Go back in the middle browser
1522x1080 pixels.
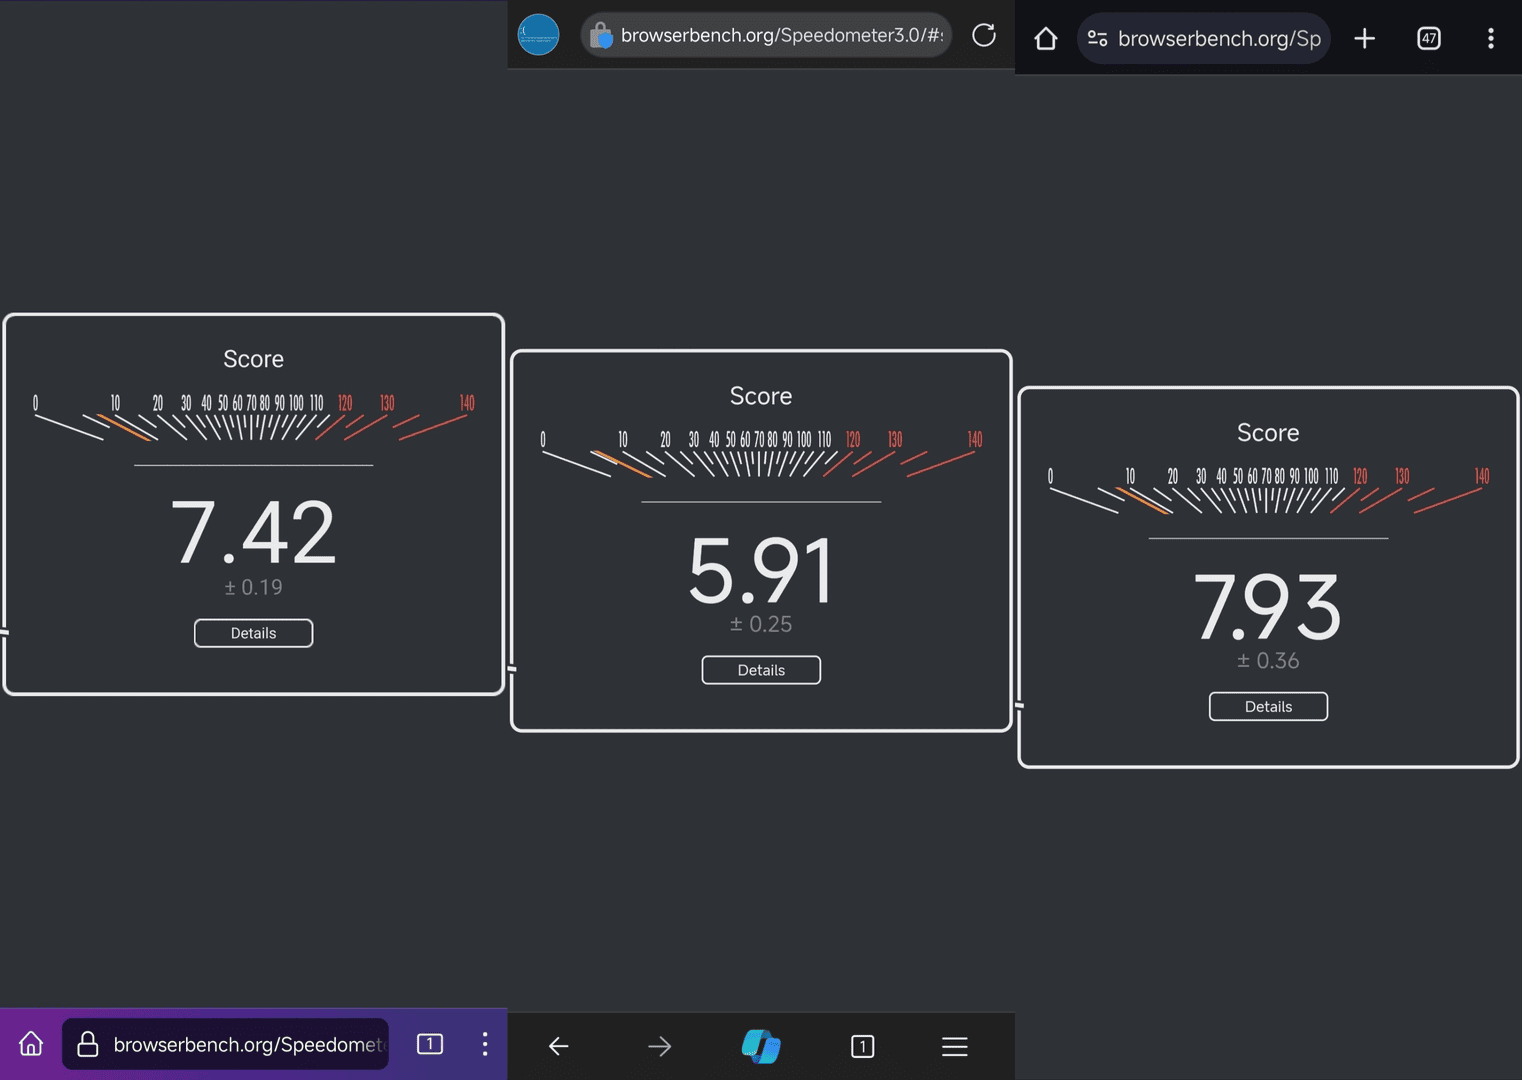[559, 1046]
